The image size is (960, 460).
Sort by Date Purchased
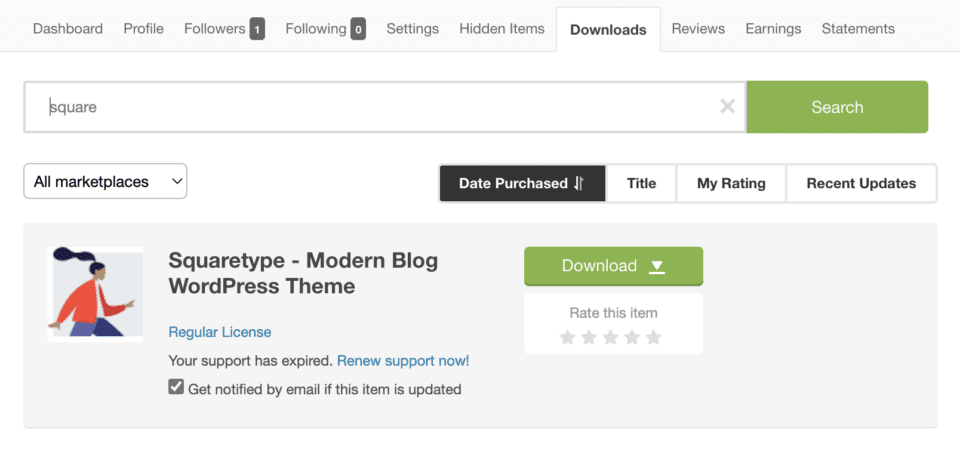click(x=522, y=183)
